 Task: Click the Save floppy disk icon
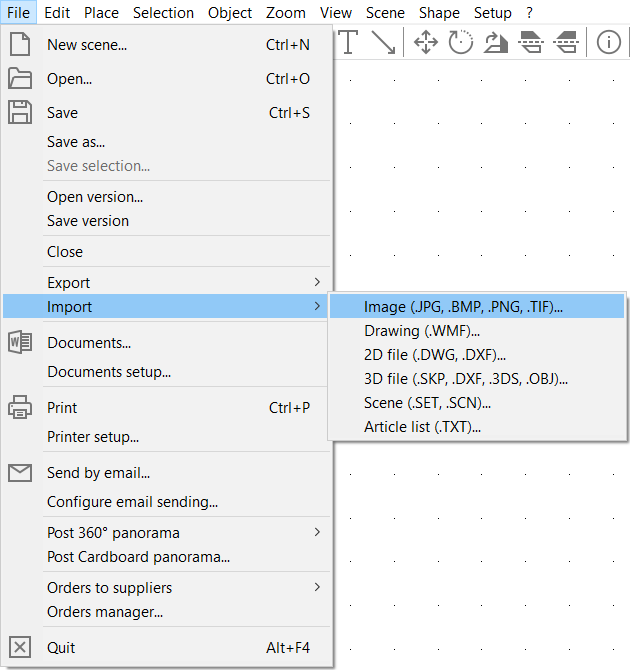20,113
